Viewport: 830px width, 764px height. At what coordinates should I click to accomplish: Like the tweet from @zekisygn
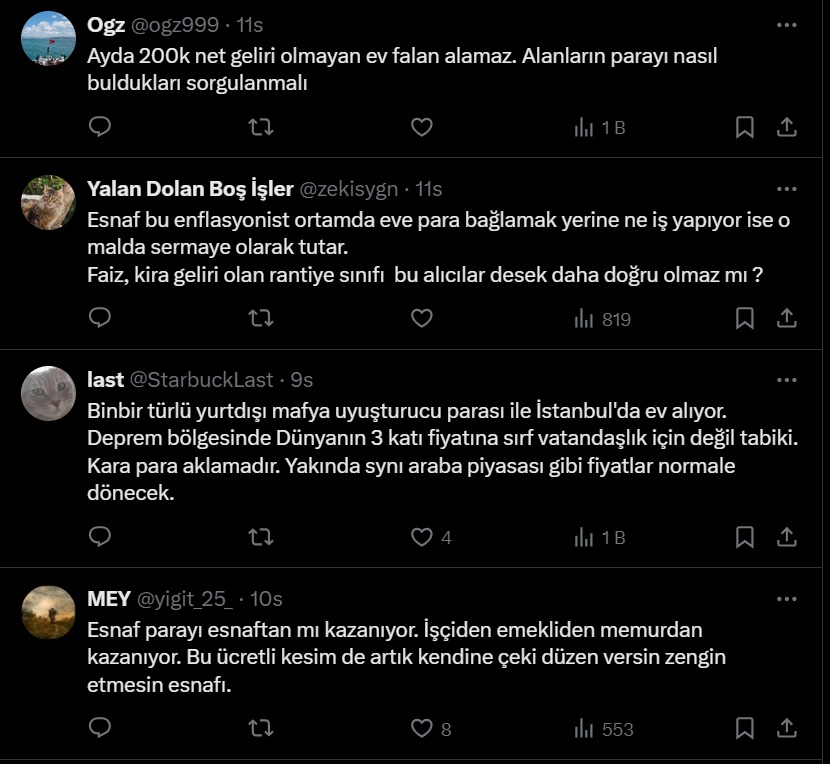point(422,318)
